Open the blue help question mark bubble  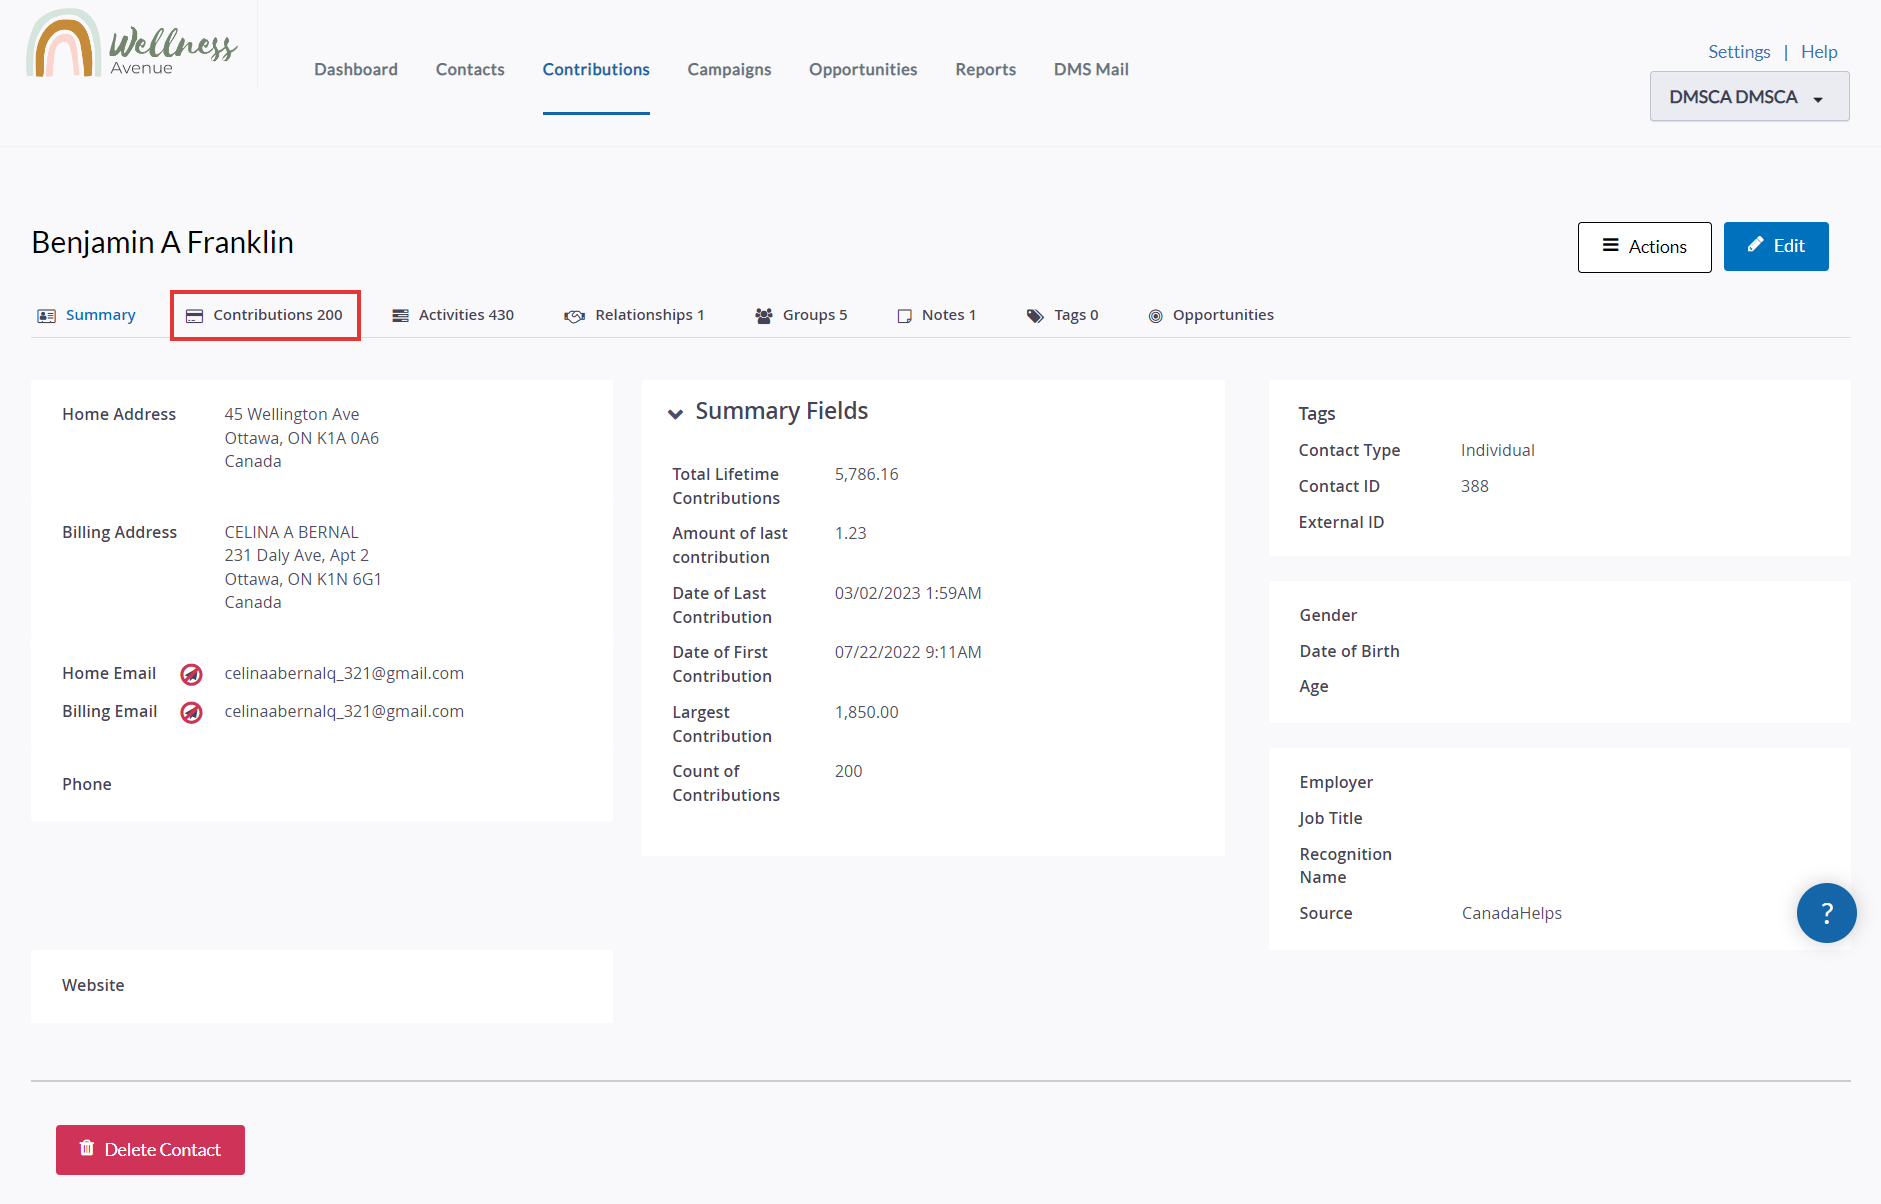click(x=1826, y=913)
